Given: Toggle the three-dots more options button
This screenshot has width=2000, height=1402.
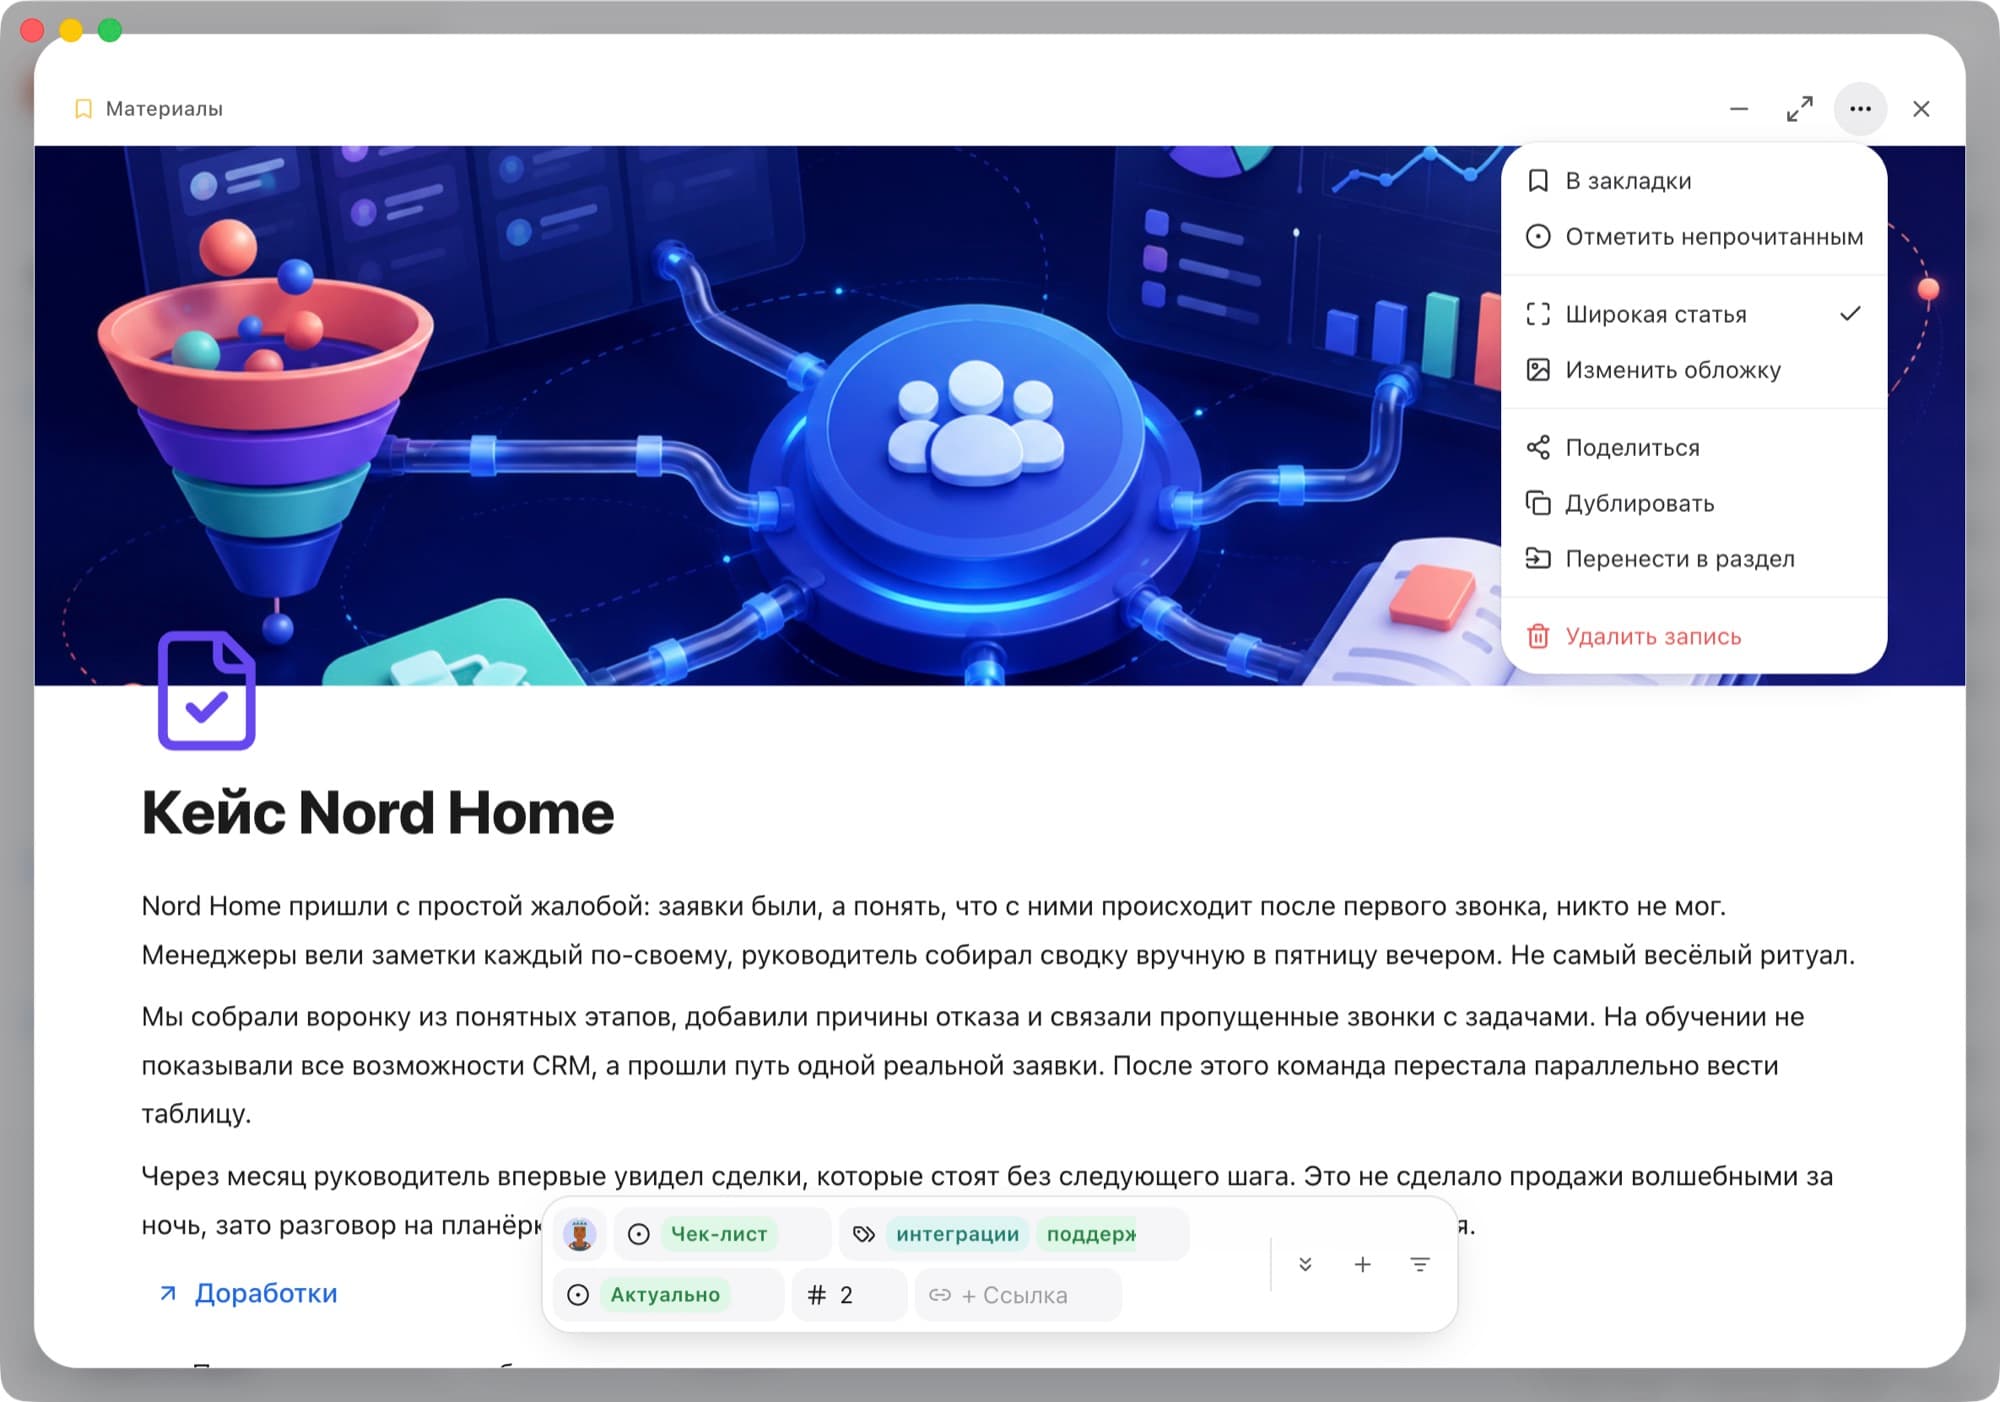Looking at the screenshot, I should click(1860, 109).
